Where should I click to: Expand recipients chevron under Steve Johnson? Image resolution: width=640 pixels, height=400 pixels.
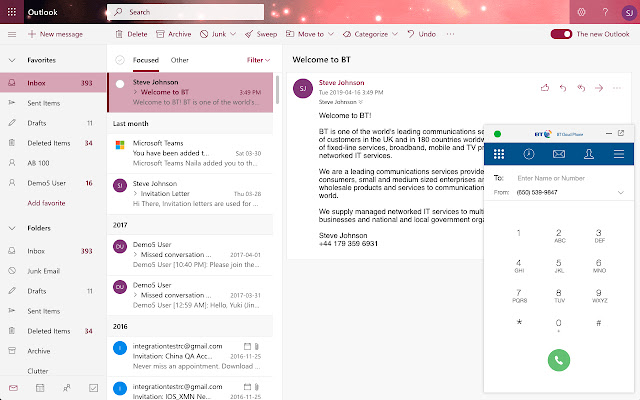(360, 102)
